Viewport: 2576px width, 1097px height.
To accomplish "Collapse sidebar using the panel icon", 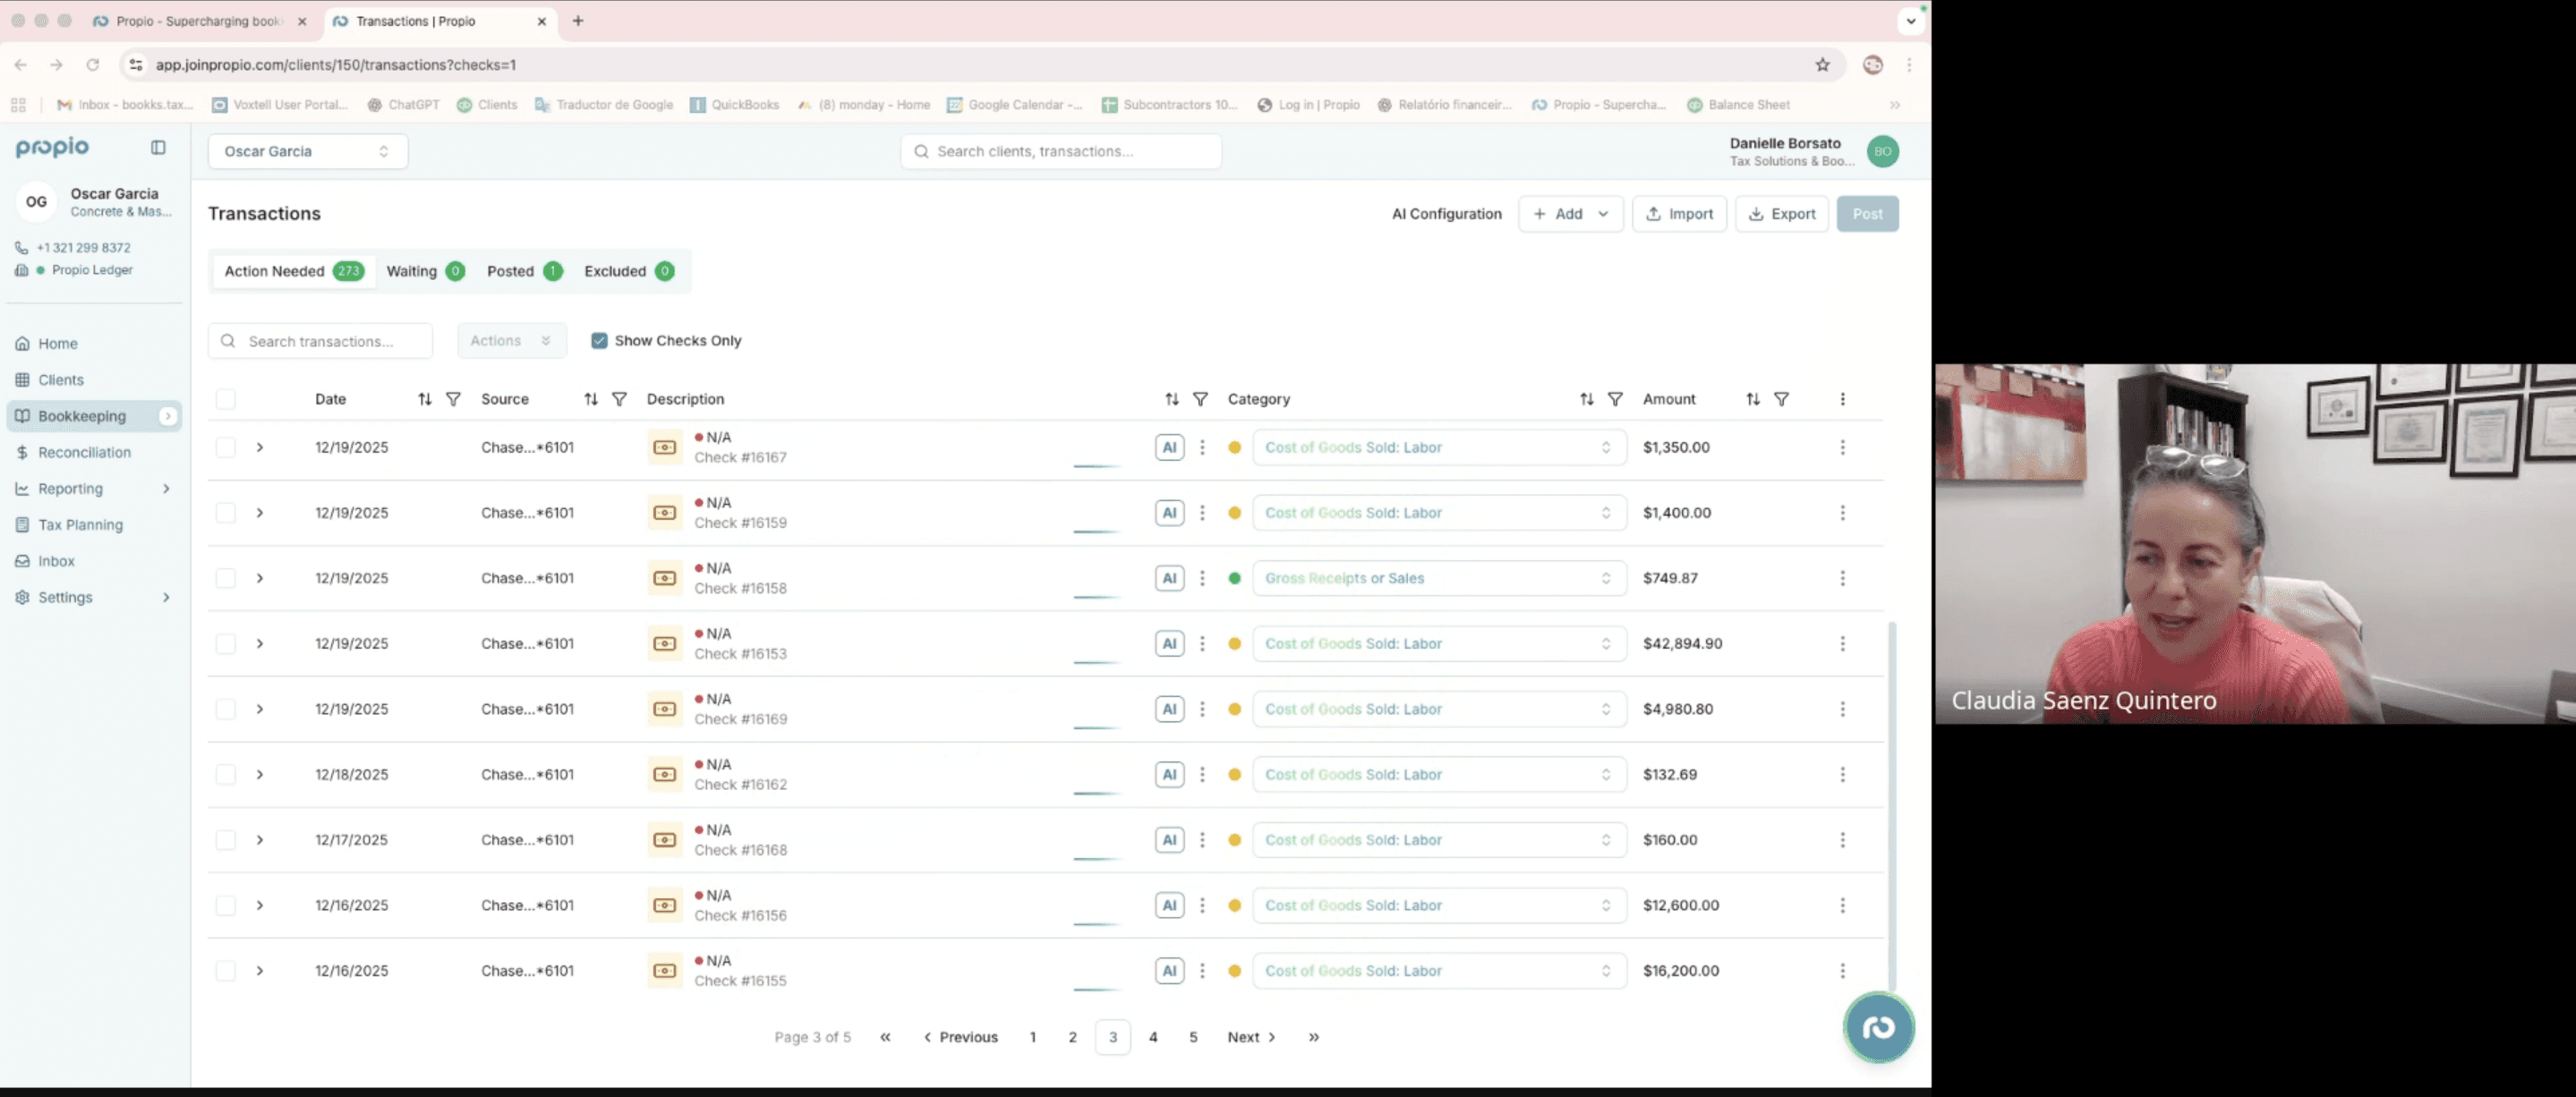I will [158, 148].
